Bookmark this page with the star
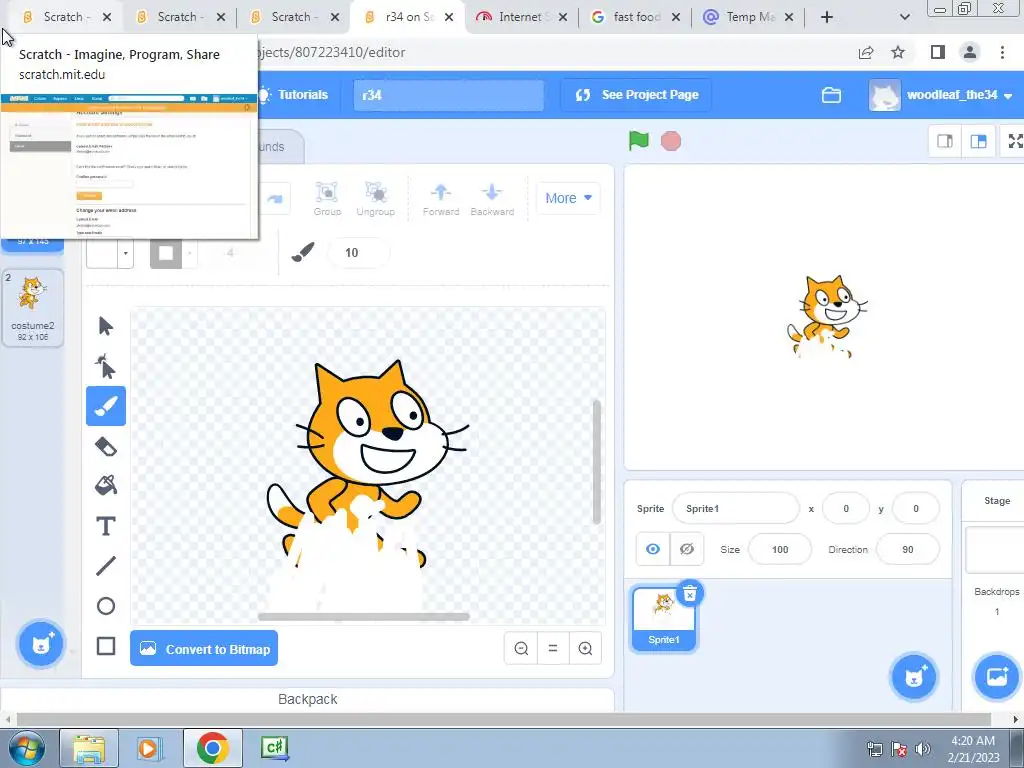The width and height of the screenshot is (1024, 768). [x=898, y=52]
